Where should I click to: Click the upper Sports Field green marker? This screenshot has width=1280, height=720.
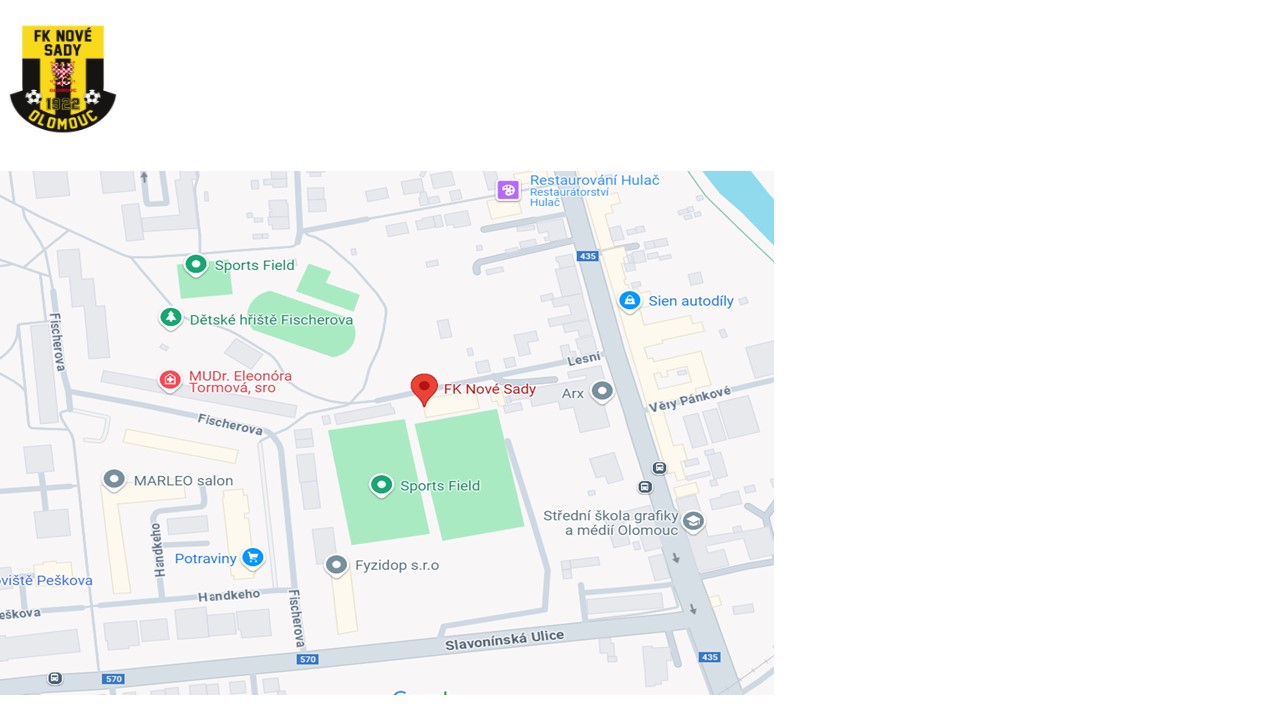click(196, 265)
